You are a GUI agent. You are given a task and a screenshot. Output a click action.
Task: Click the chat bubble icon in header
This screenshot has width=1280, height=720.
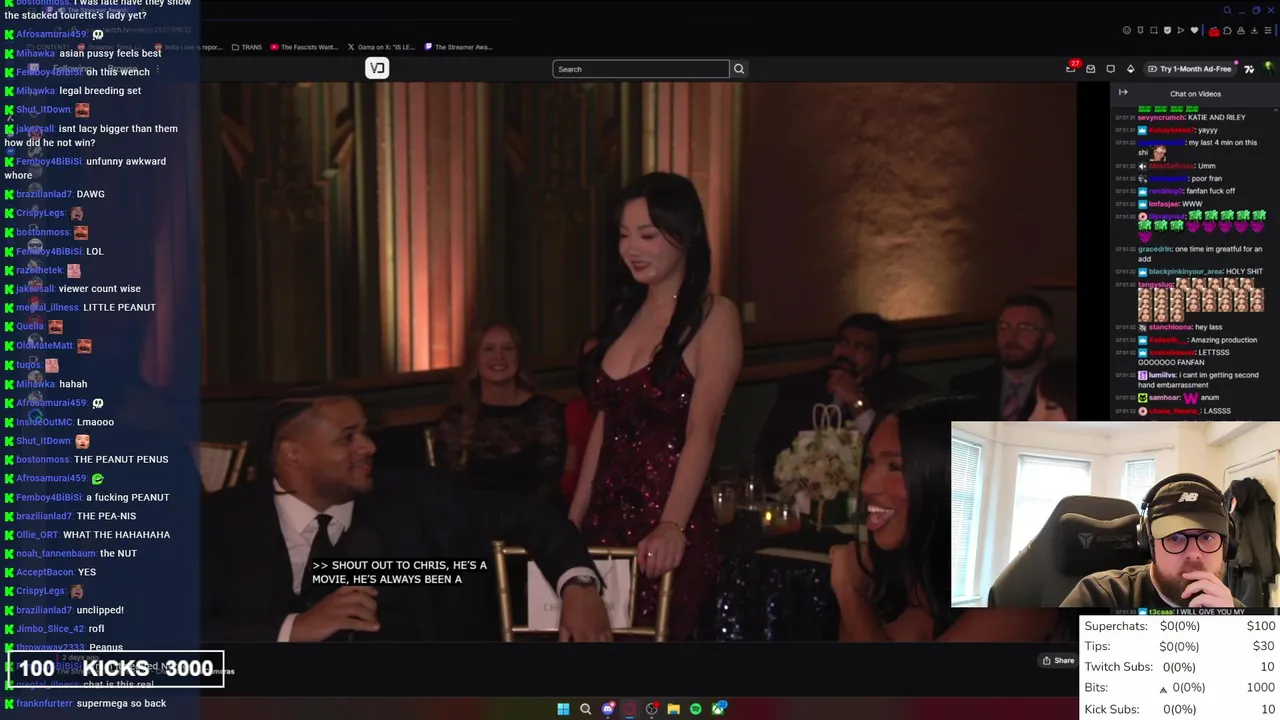(1111, 69)
